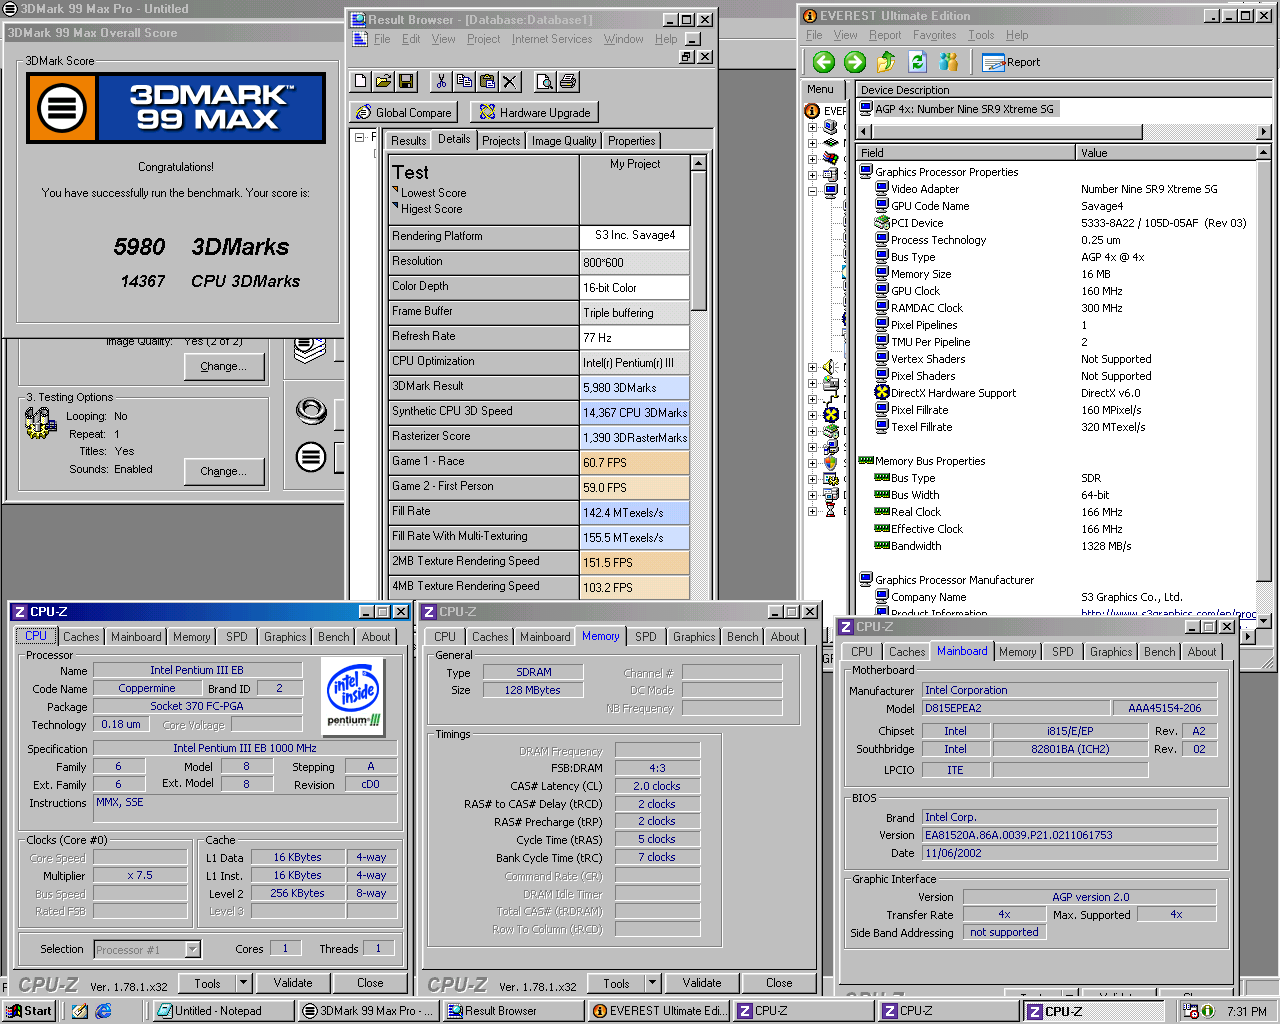This screenshot has width=1280, height=1024.
Task: Click the horizontal scrollbar under Device Description
Action: (1064, 131)
